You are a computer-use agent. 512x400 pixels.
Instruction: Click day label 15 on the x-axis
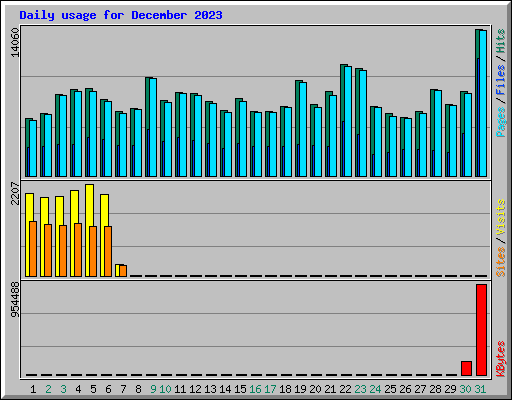[x=240, y=389]
